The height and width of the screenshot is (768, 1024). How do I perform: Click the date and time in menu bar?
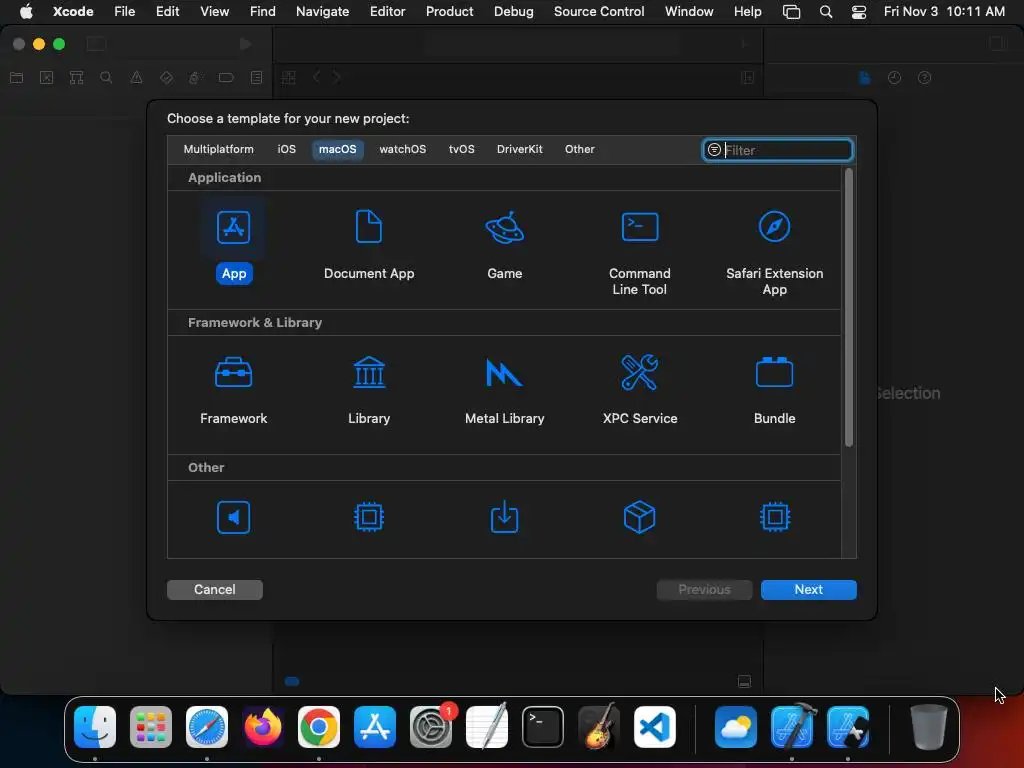(944, 11)
